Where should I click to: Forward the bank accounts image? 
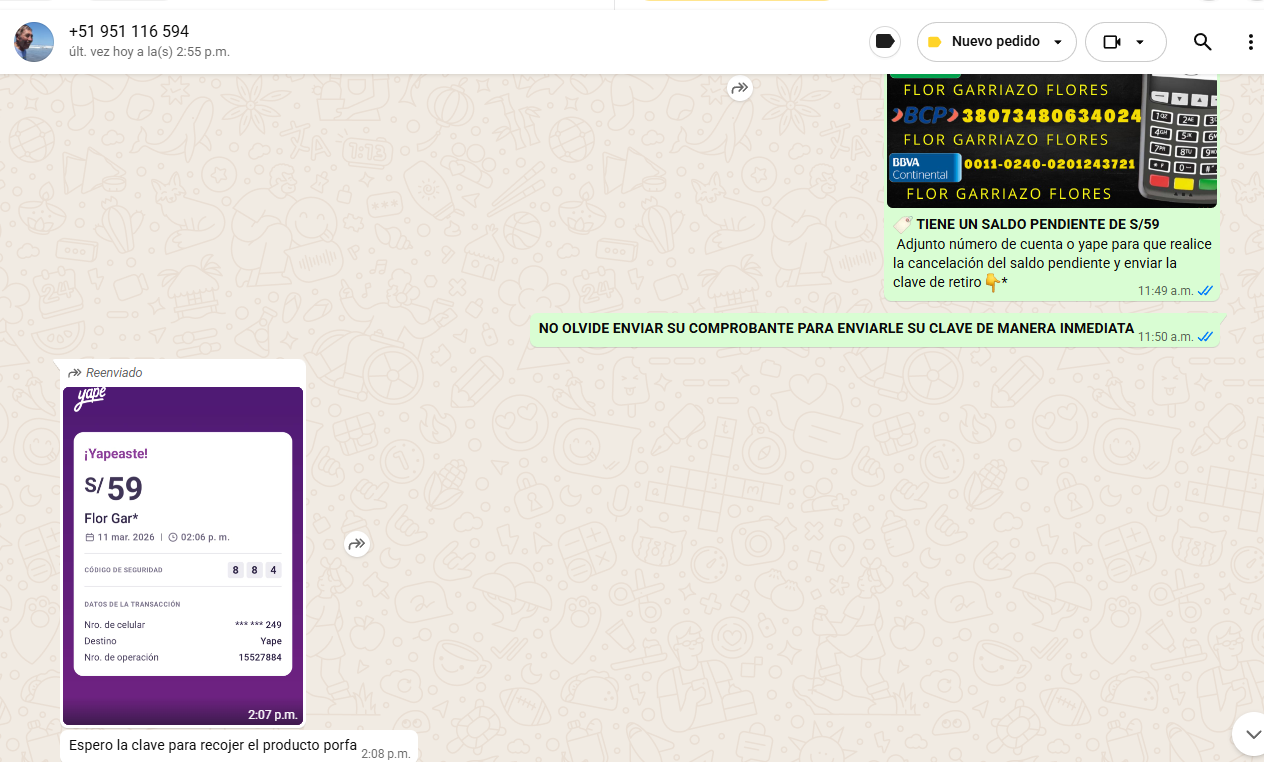click(739, 88)
